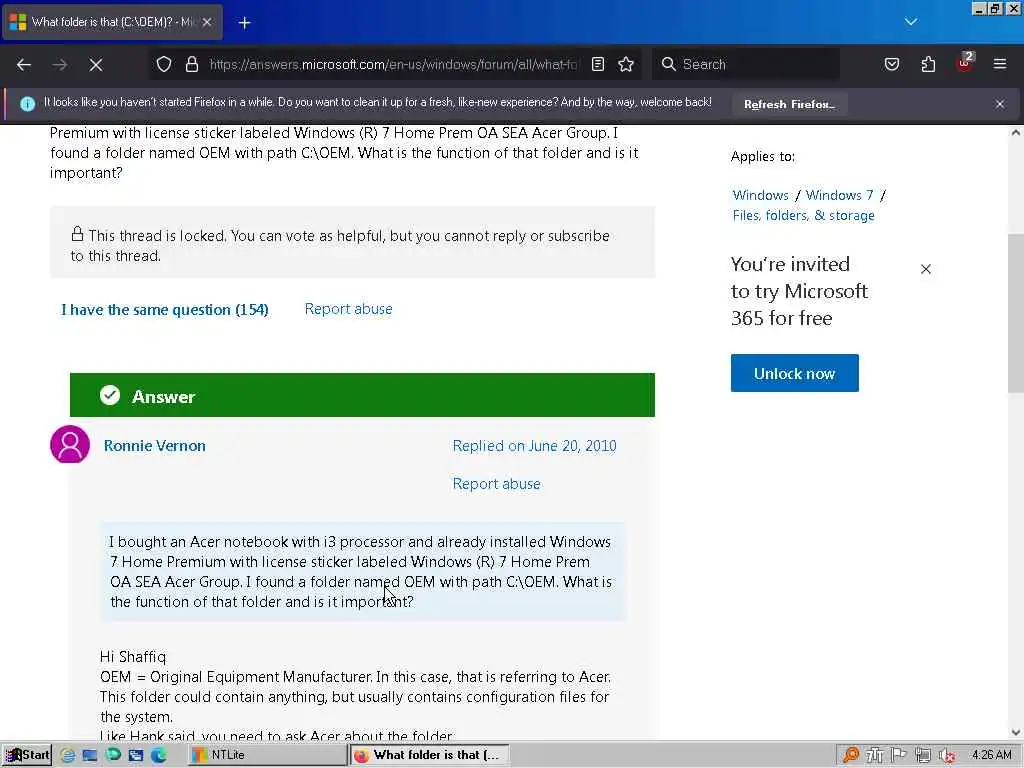The height and width of the screenshot is (768, 1024).
Task: Open the tracking protection shield icon
Action: coord(164,64)
